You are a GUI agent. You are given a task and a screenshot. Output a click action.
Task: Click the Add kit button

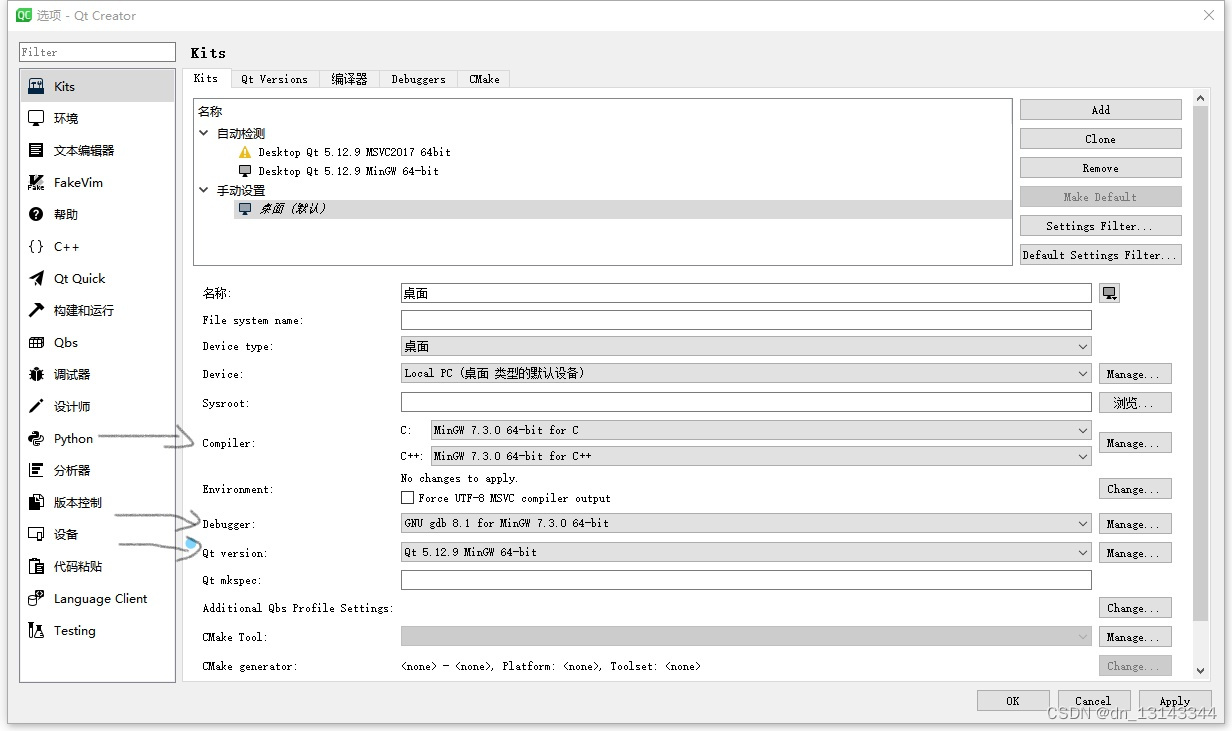tap(1101, 110)
